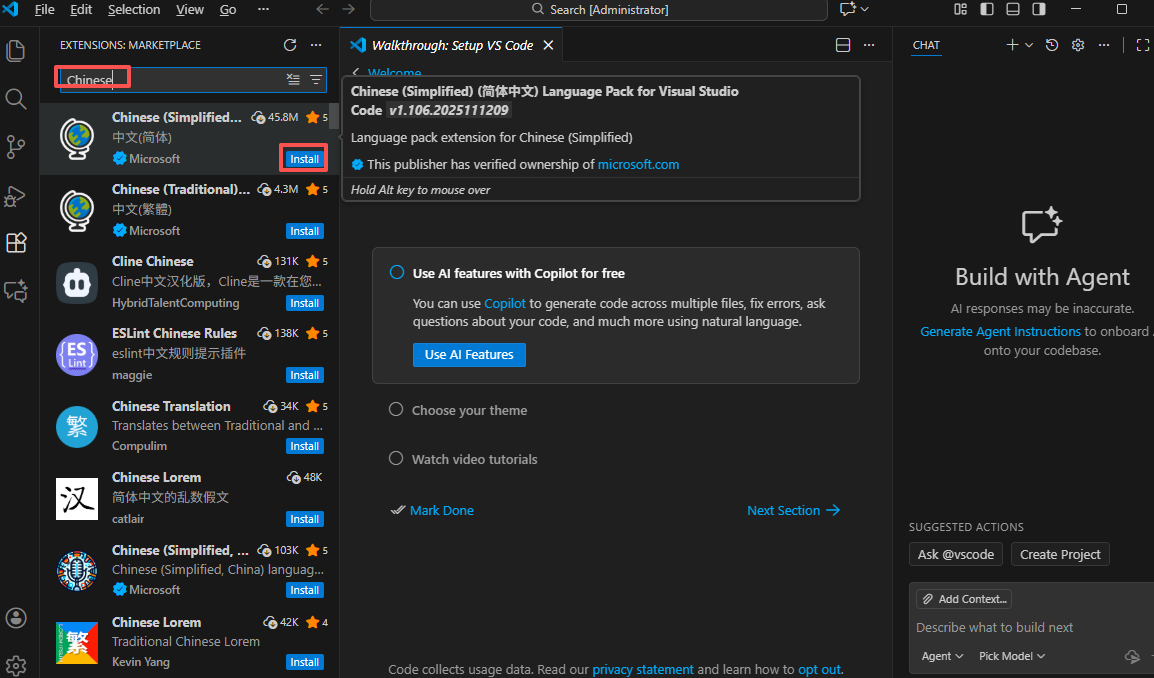The width and height of the screenshot is (1154, 678).
Task: Click the VS Code logo in title bar
Action: [10, 10]
